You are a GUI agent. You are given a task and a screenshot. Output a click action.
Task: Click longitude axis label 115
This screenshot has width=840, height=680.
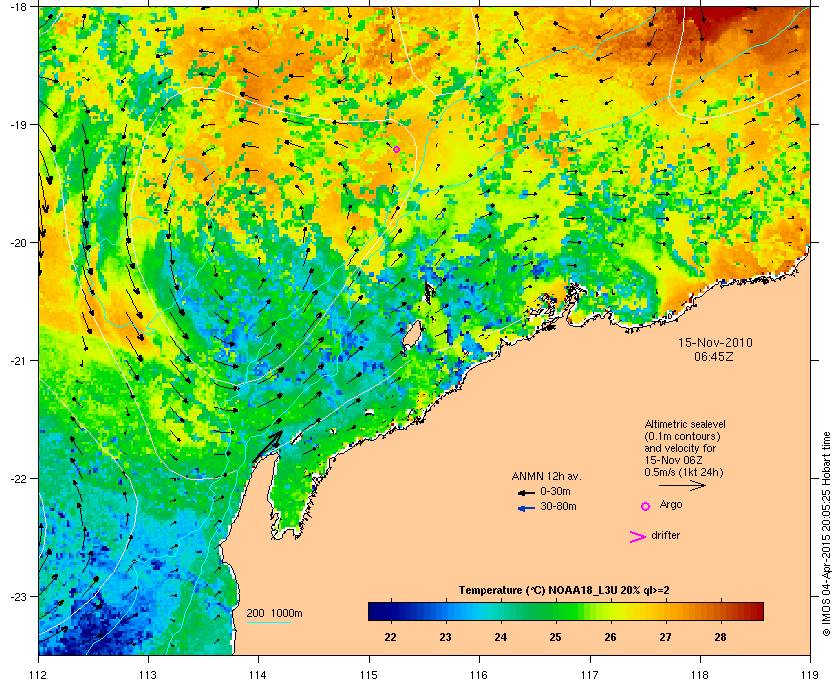pos(369,674)
